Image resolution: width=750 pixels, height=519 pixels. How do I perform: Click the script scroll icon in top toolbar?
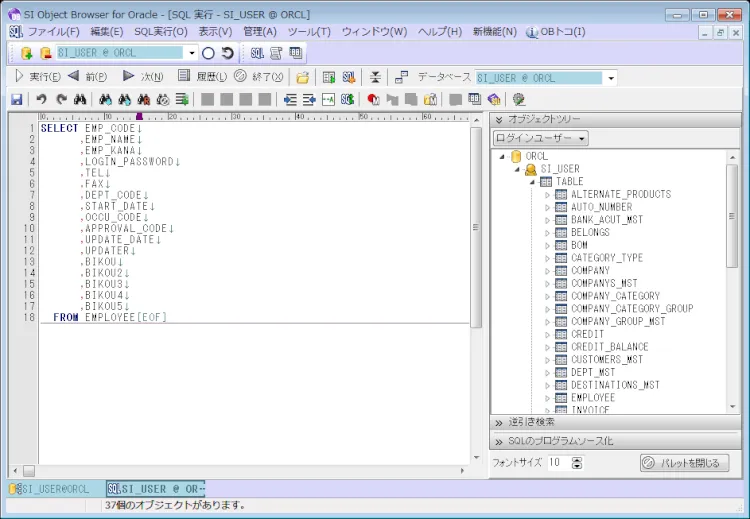276,53
